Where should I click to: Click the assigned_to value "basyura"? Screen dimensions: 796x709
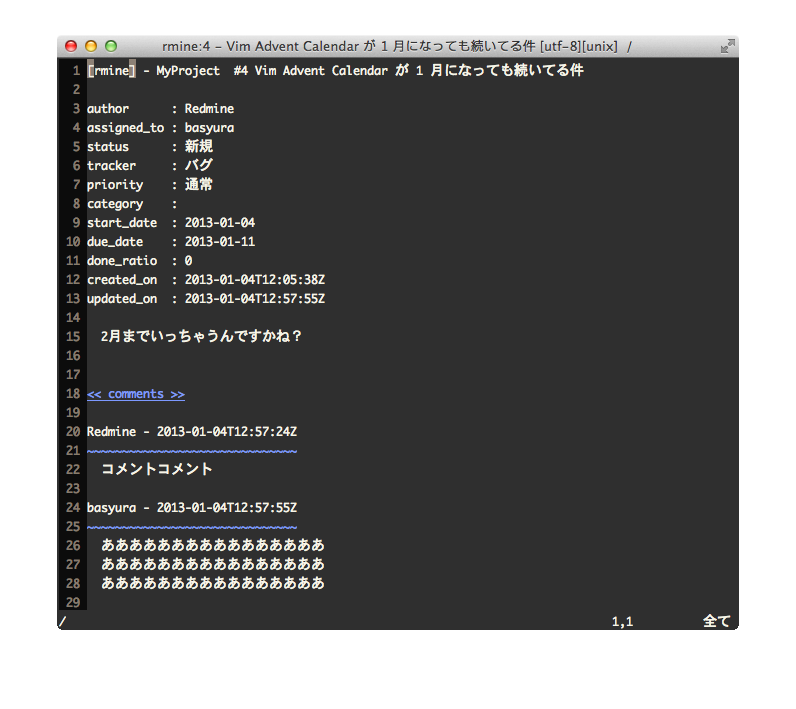tap(209, 128)
